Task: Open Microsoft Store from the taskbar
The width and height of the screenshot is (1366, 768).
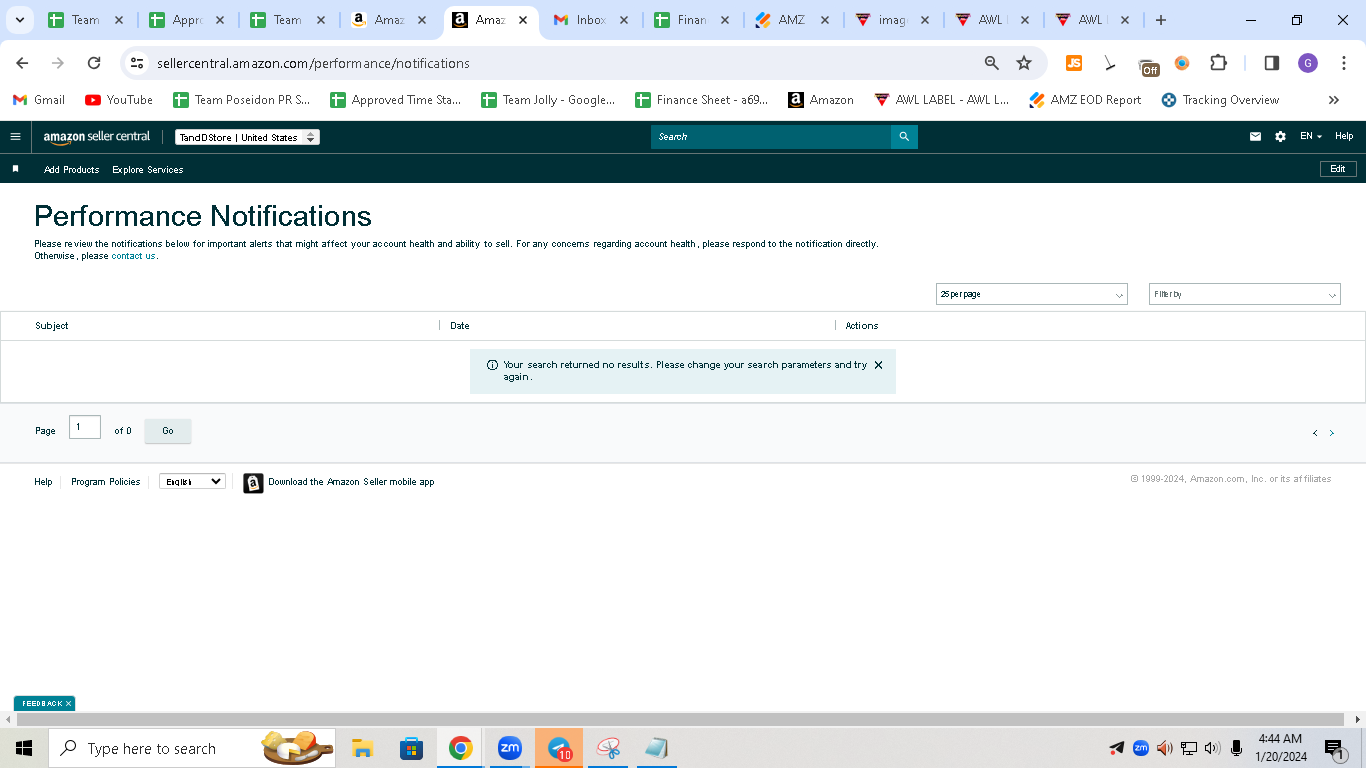Action: tap(411, 748)
